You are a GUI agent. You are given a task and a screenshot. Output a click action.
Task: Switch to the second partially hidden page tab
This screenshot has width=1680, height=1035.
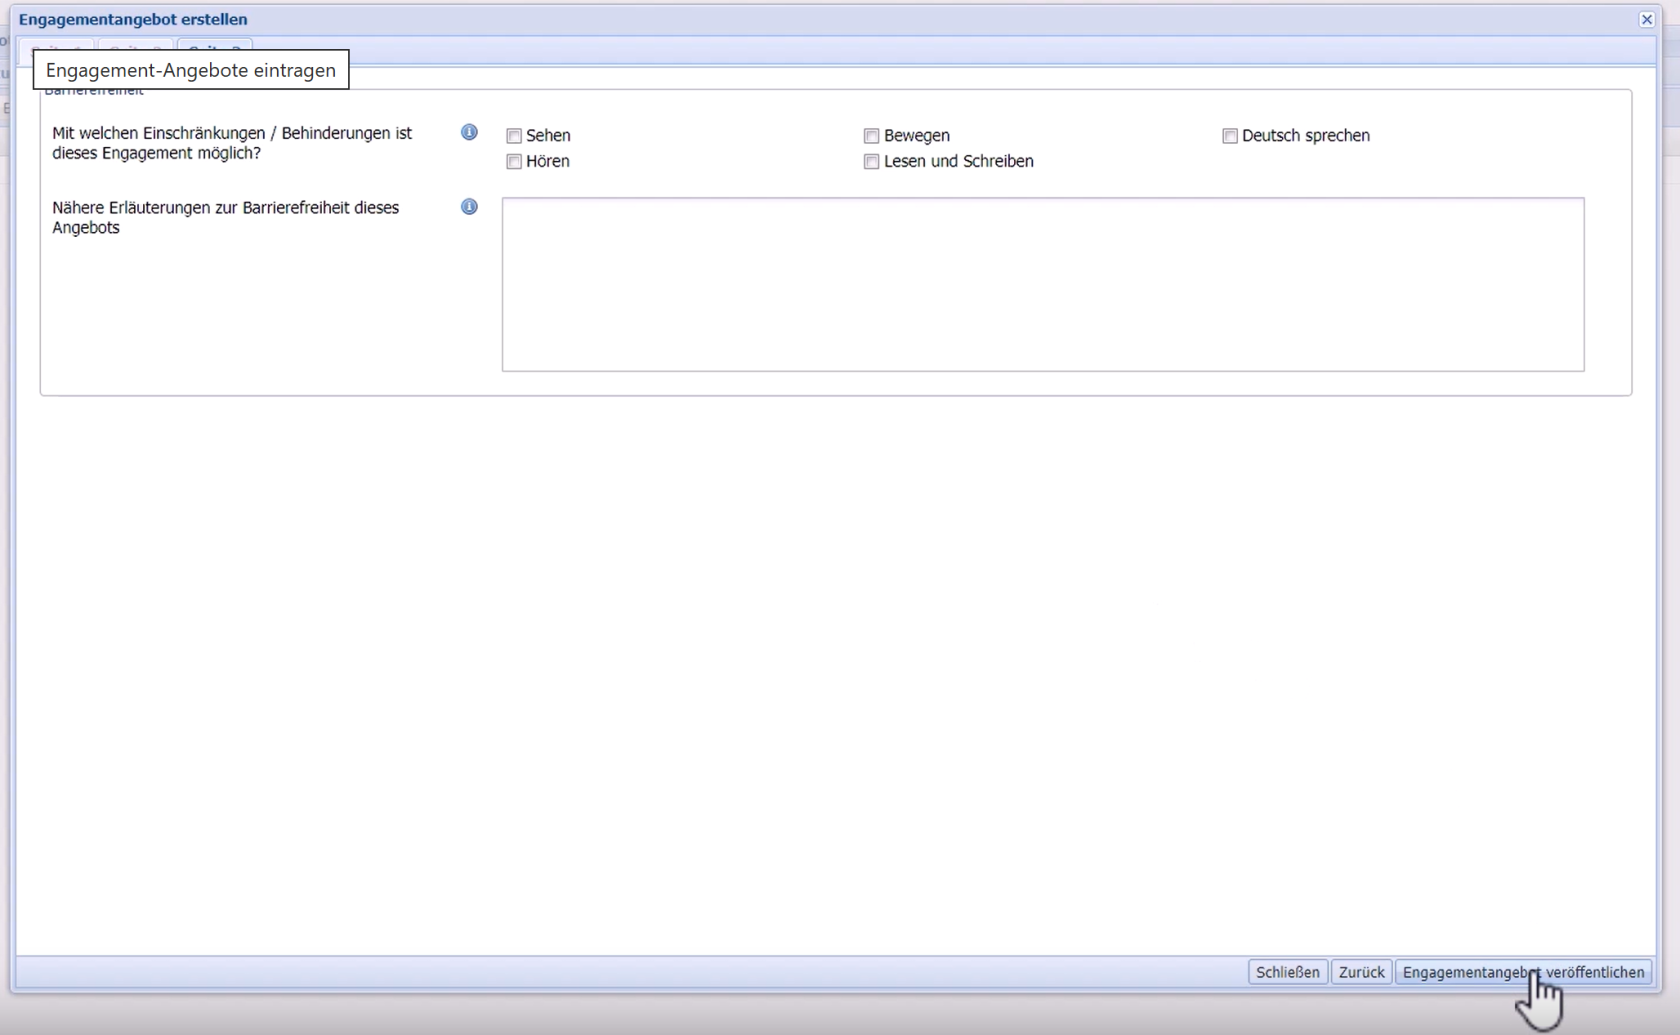click(x=135, y=46)
